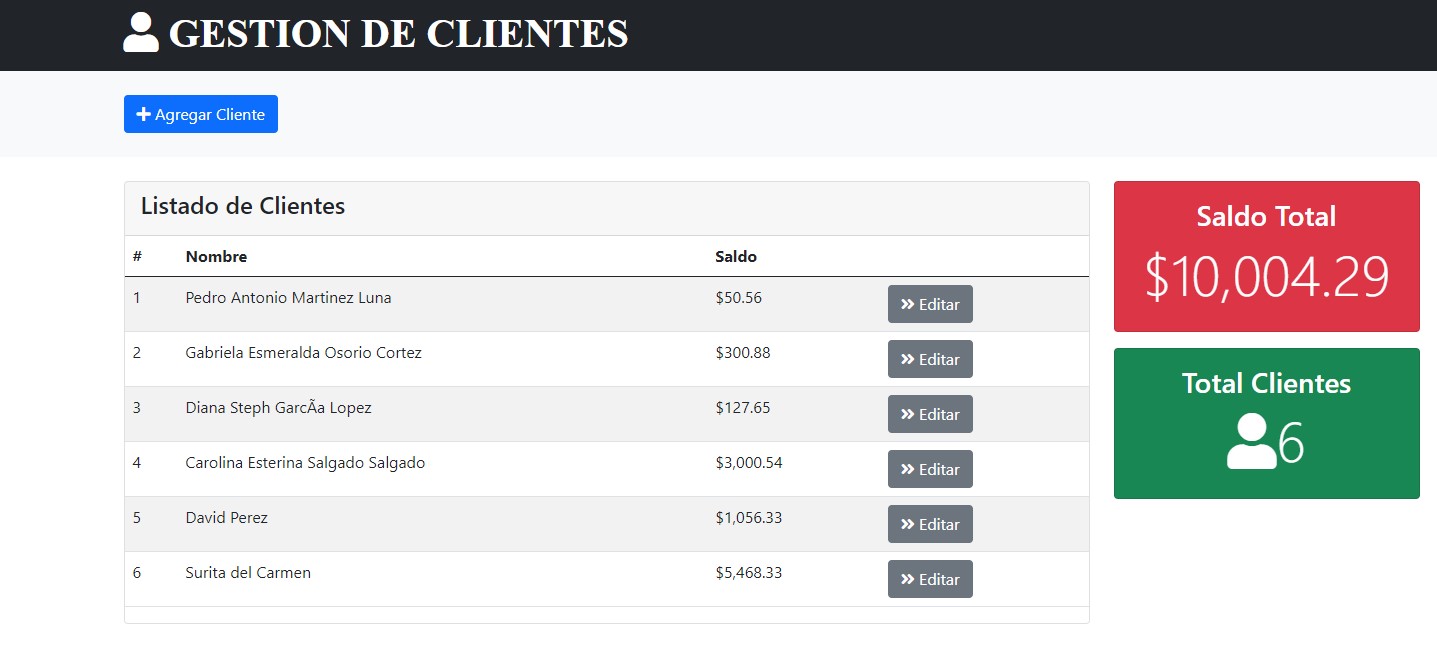Select the name Pedro Antonio Martinez Luna
Image resolution: width=1437 pixels, height=668 pixels.
pyautogui.click(x=288, y=298)
